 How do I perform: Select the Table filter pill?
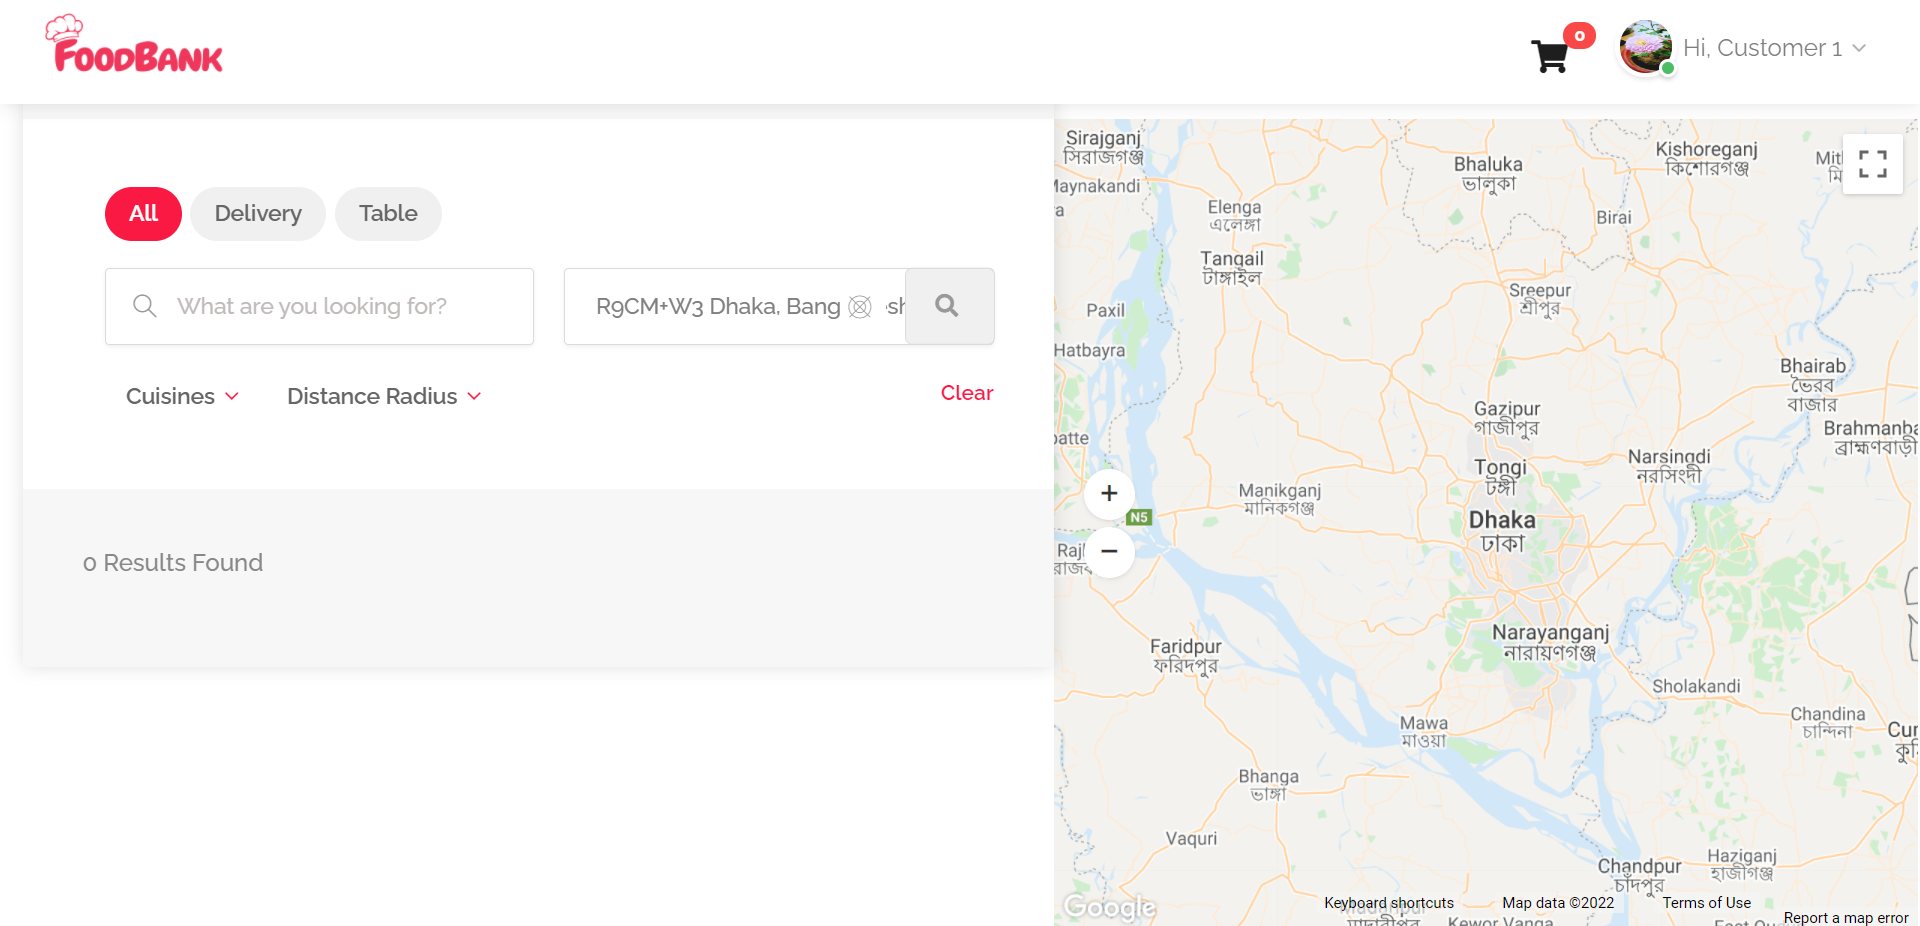pyautogui.click(x=388, y=214)
